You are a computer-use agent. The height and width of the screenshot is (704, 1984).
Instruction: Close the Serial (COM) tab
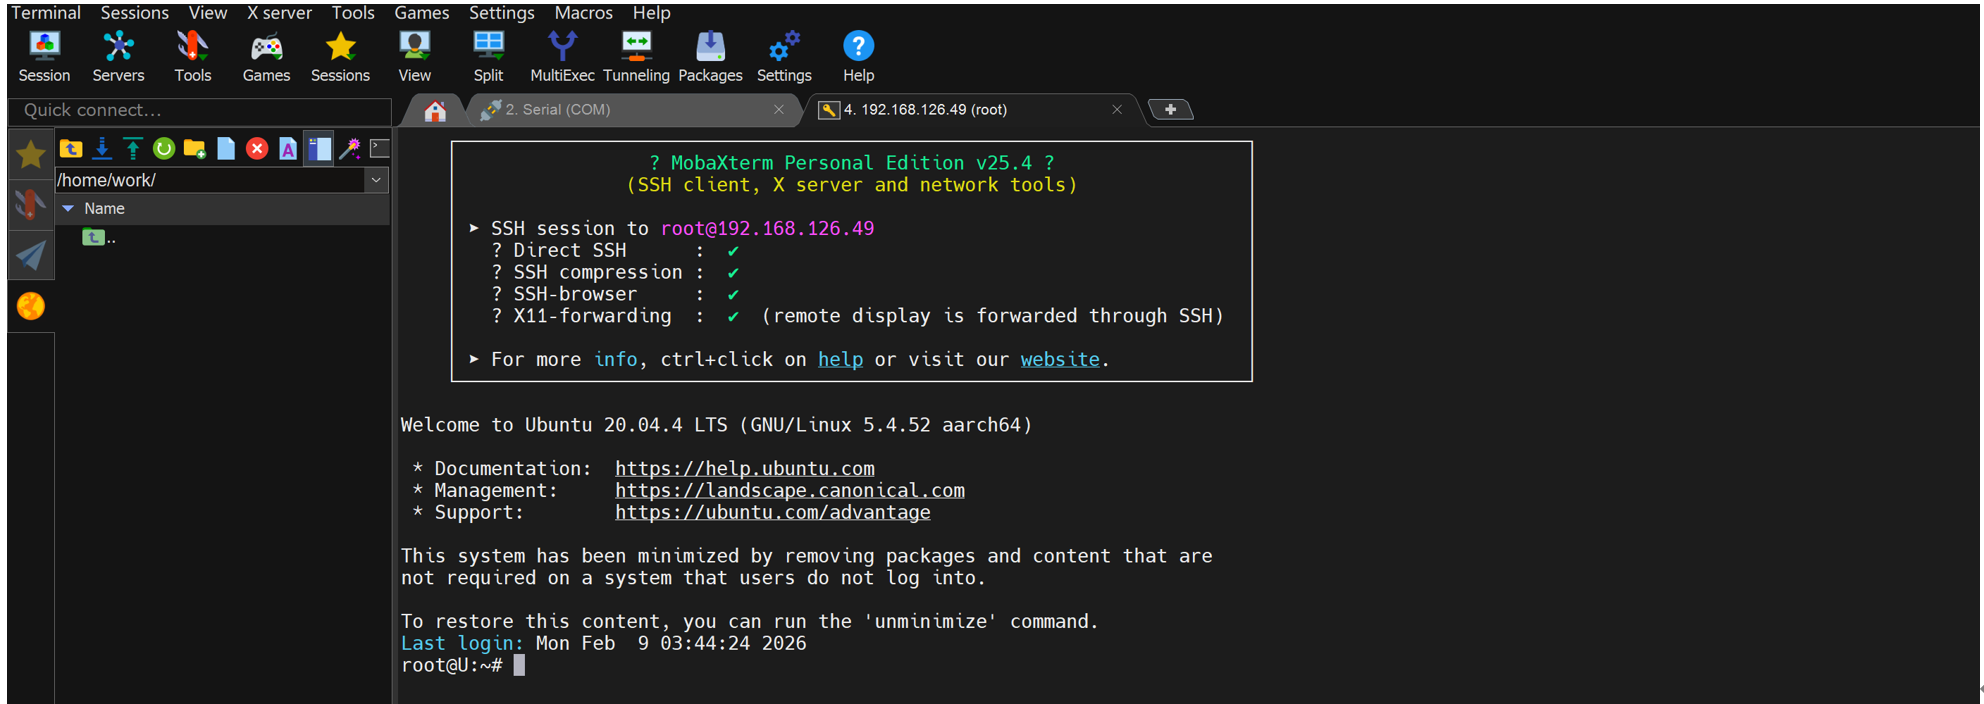tap(779, 110)
